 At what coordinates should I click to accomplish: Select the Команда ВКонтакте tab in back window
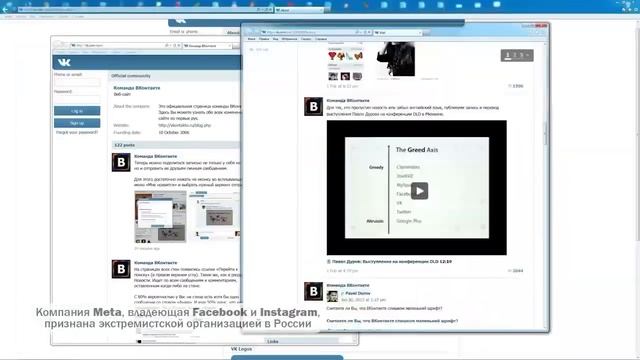(207, 46)
